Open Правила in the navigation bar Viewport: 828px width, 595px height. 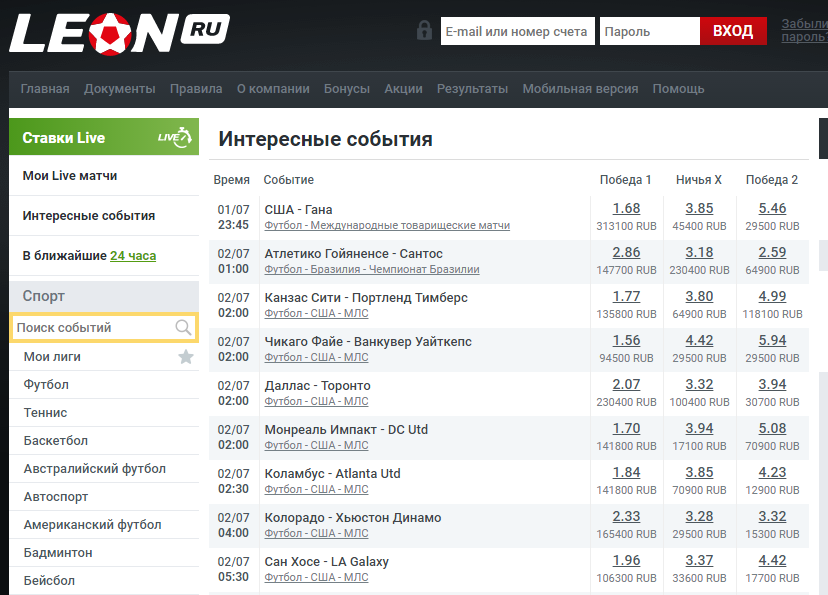196,89
